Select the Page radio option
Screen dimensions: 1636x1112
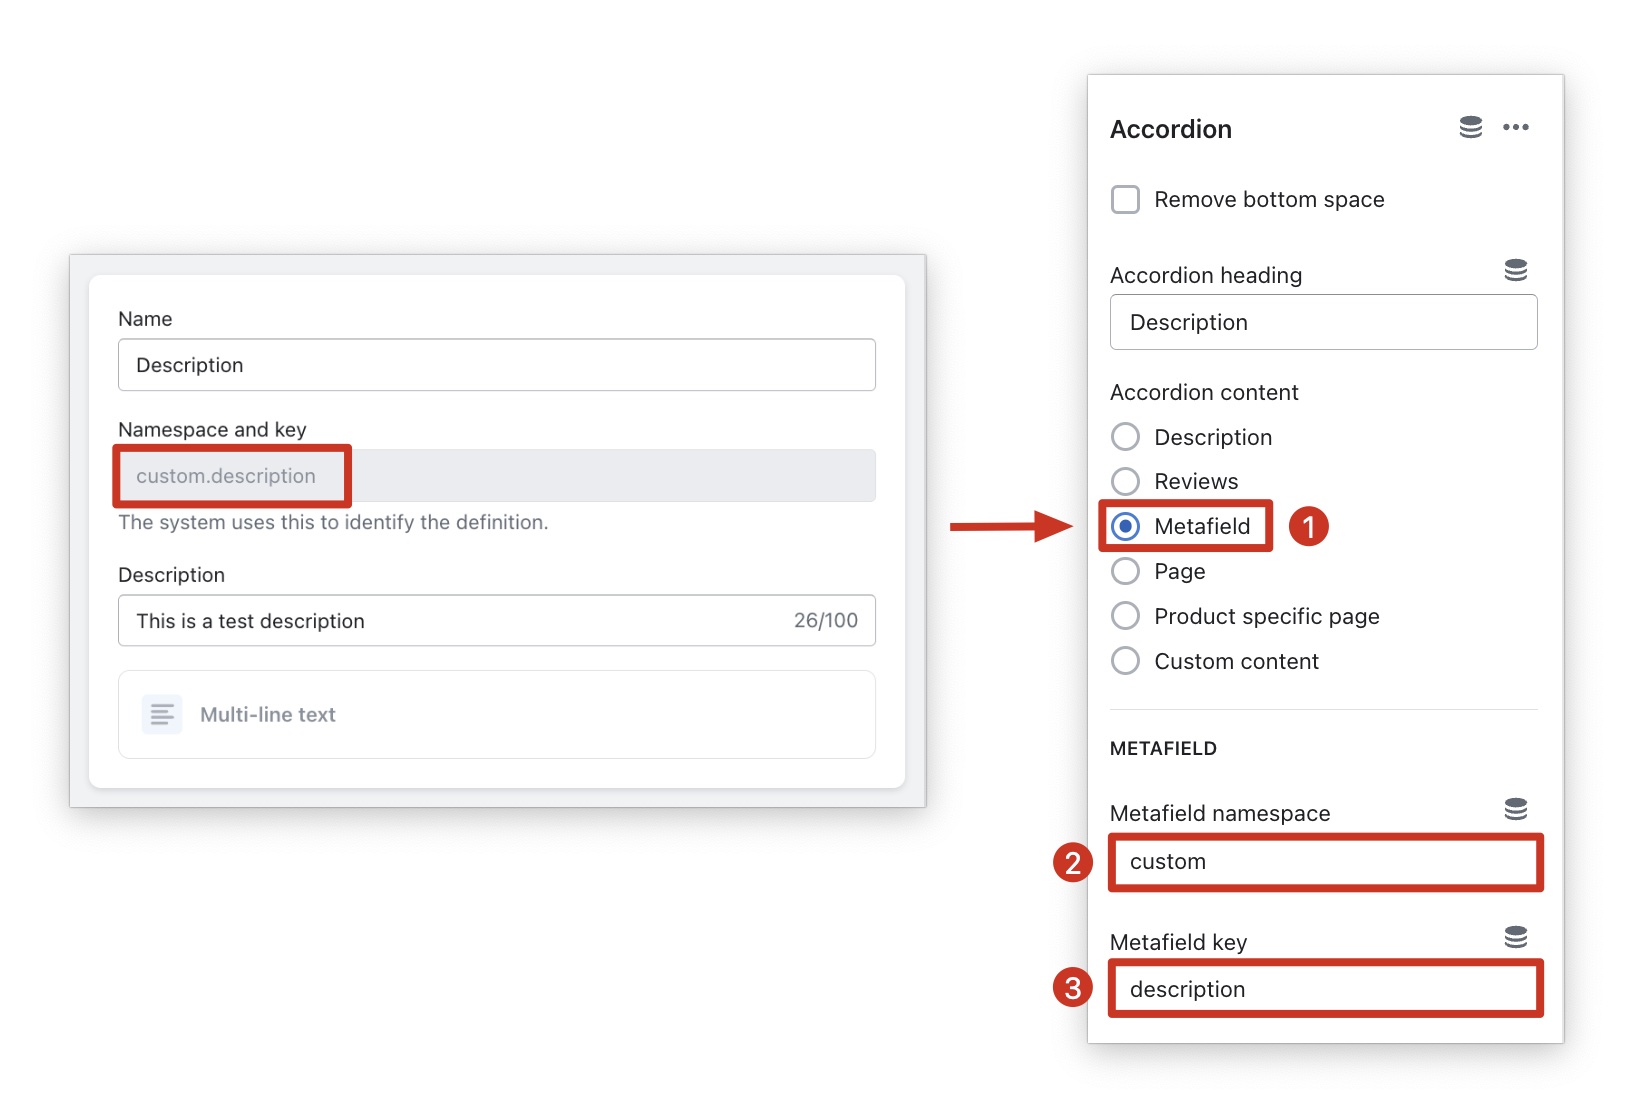pos(1125,571)
